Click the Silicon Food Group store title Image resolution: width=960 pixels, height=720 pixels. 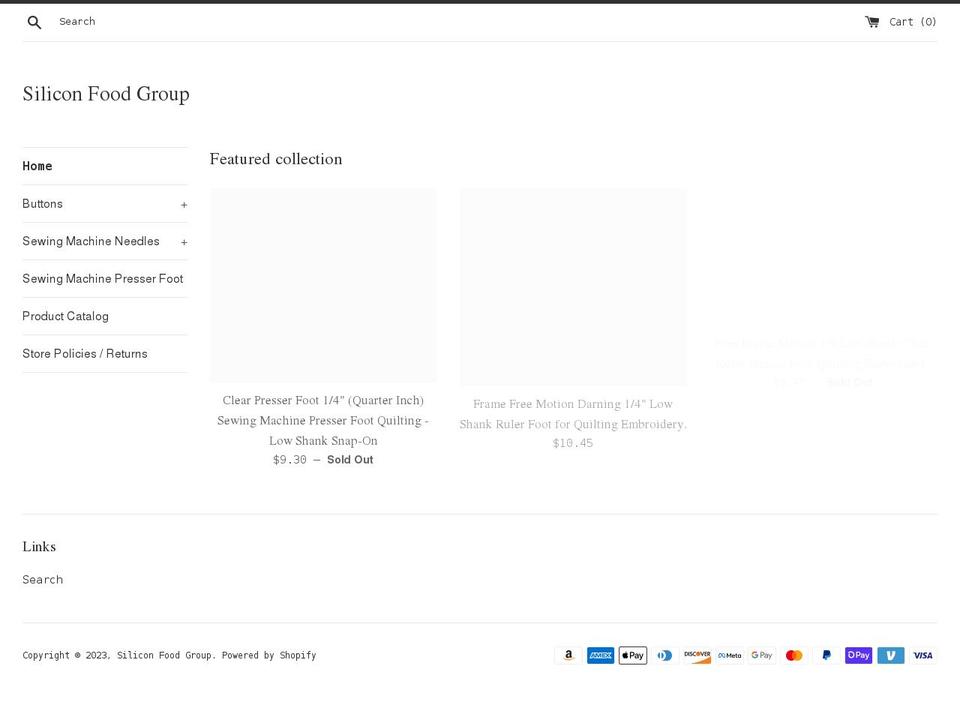tap(106, 94)
